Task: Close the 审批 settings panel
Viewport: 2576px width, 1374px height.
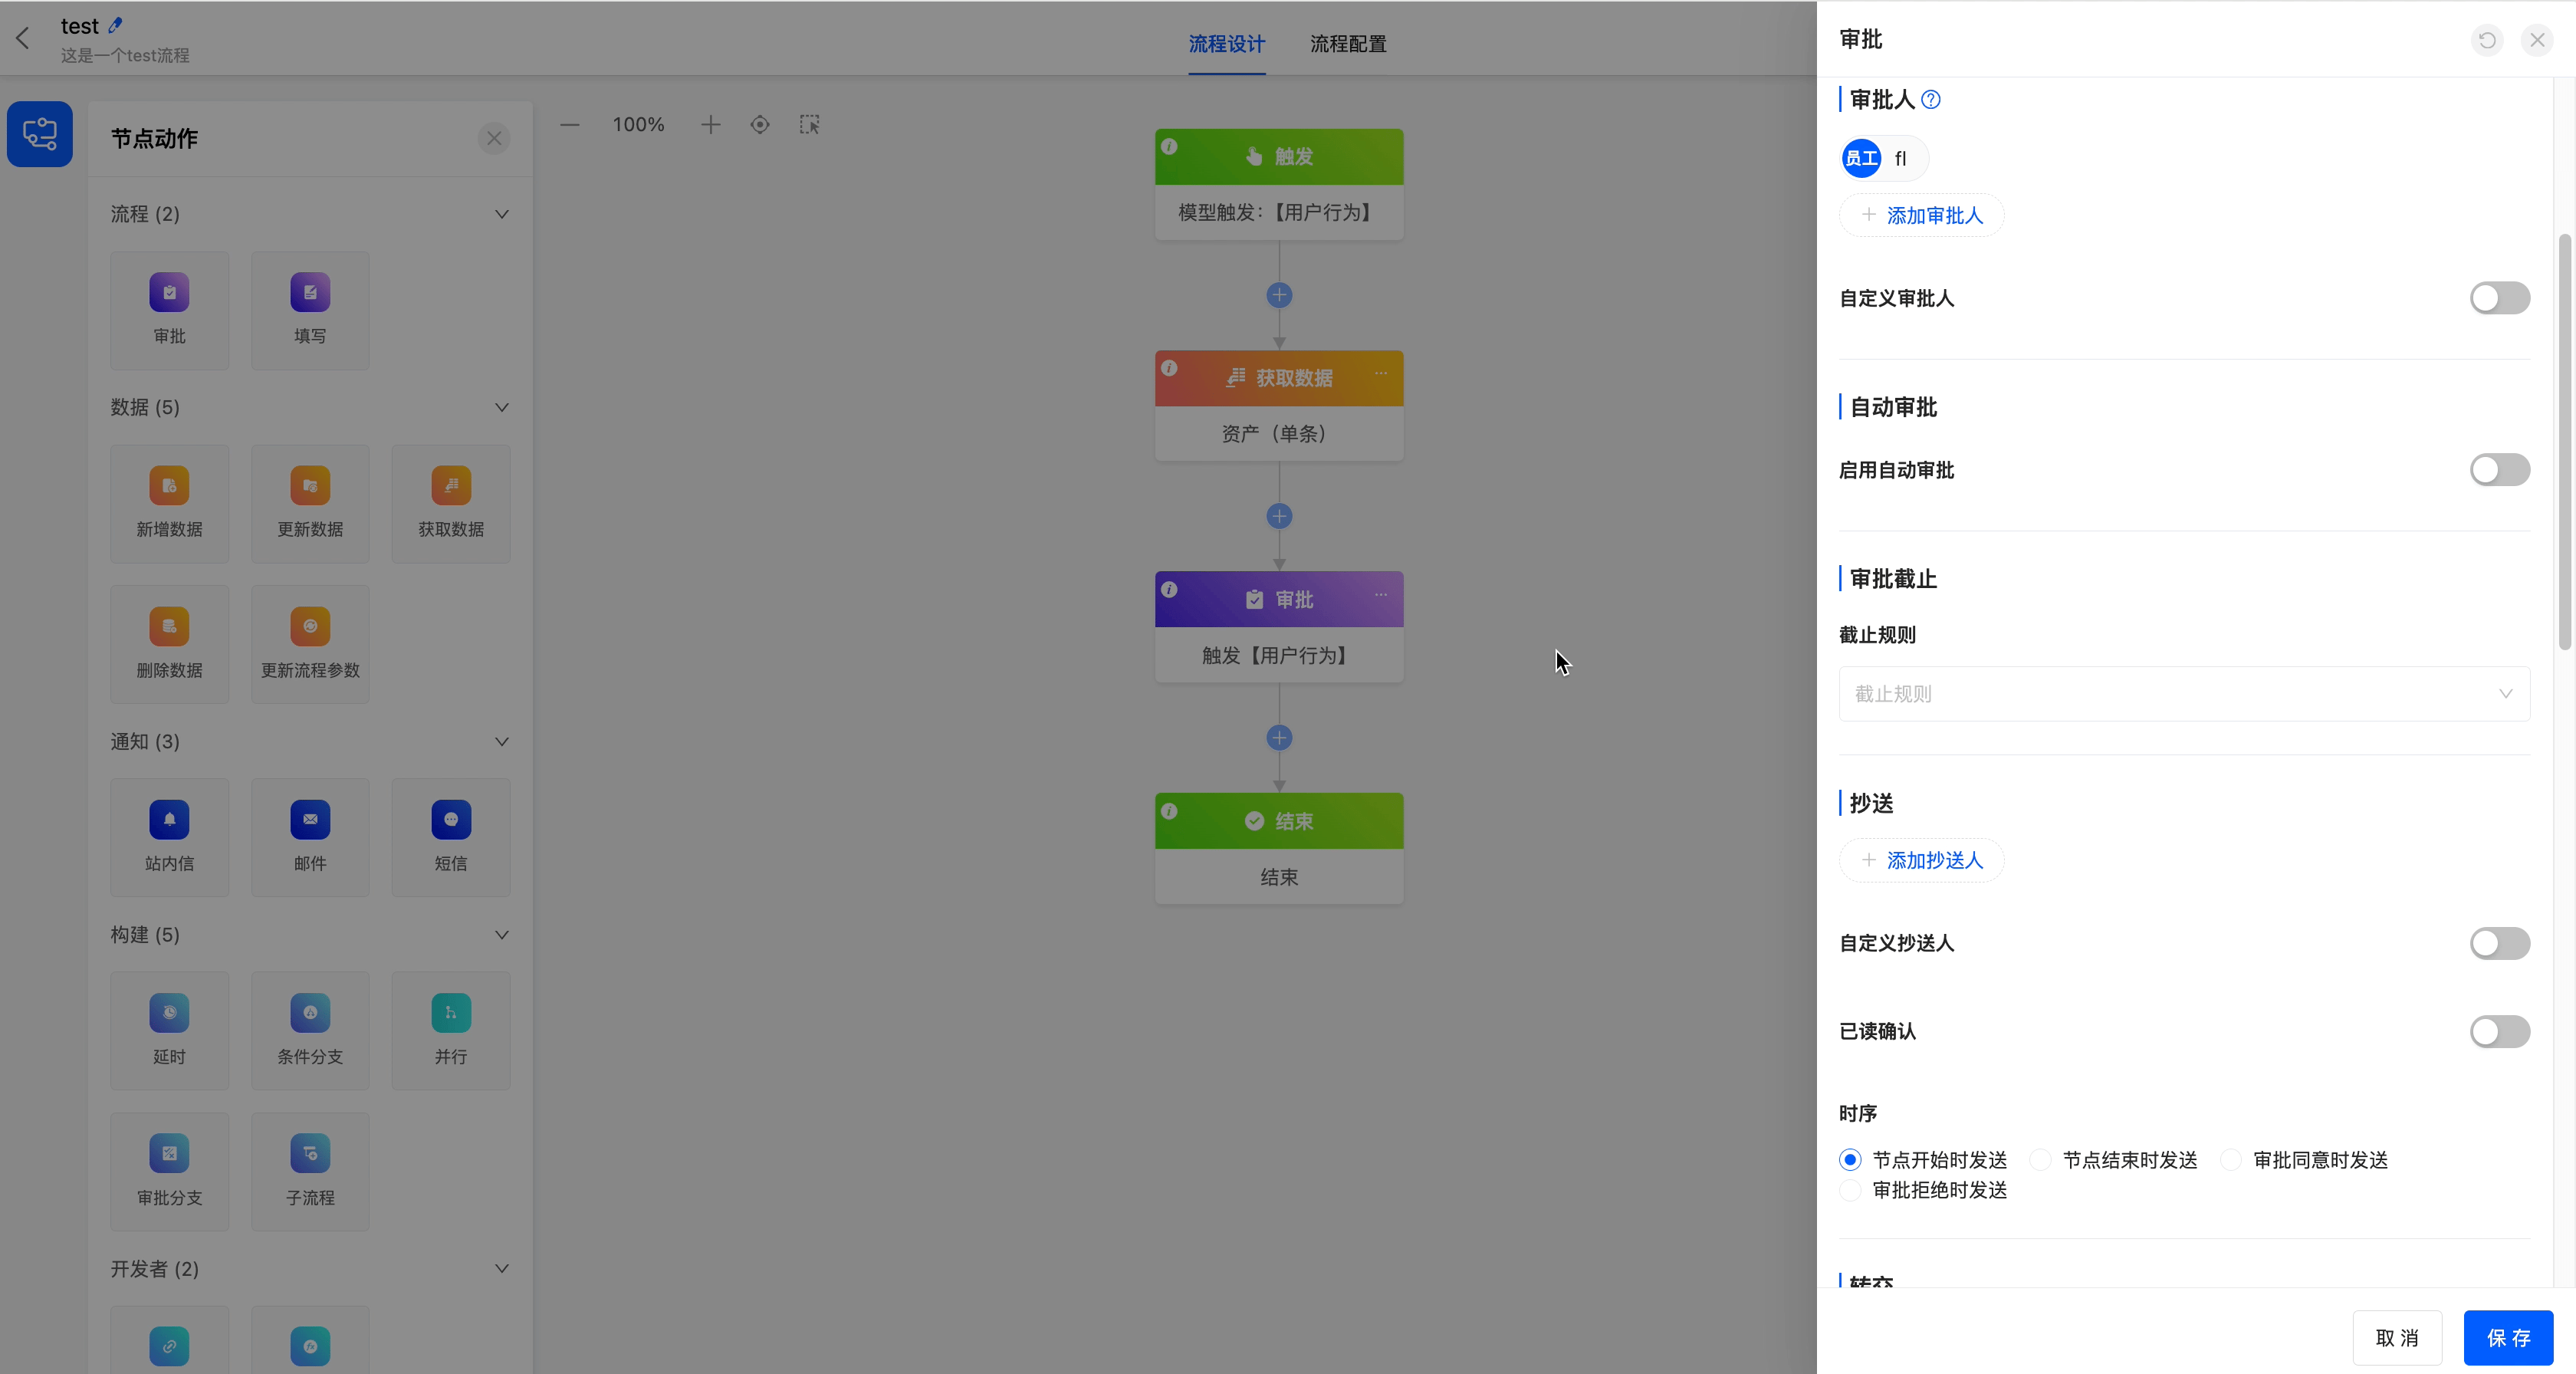Action: click(x=2537, y=40)
